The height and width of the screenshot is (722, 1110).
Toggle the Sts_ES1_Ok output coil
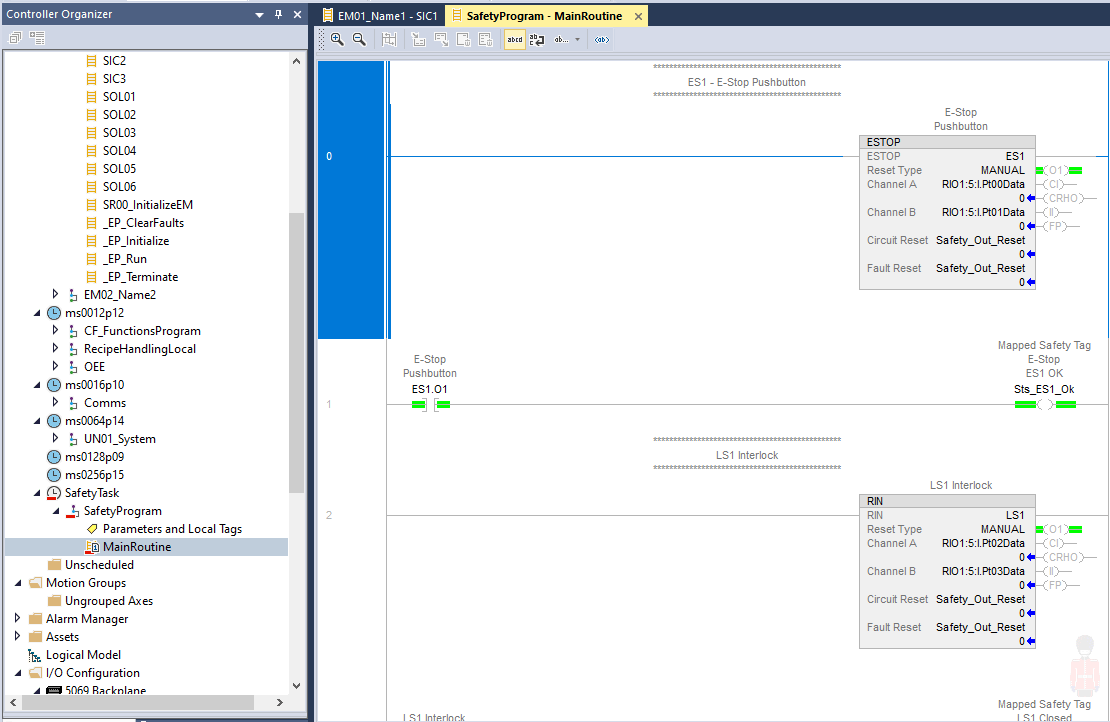1044,404
